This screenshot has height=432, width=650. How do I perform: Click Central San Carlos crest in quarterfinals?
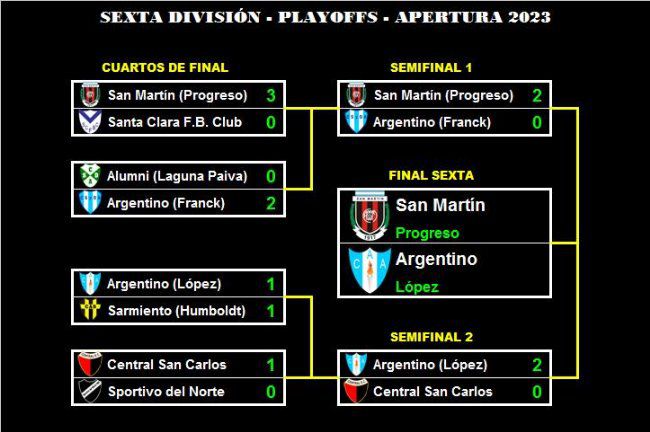pyautogui.click(x=90, y=364)
